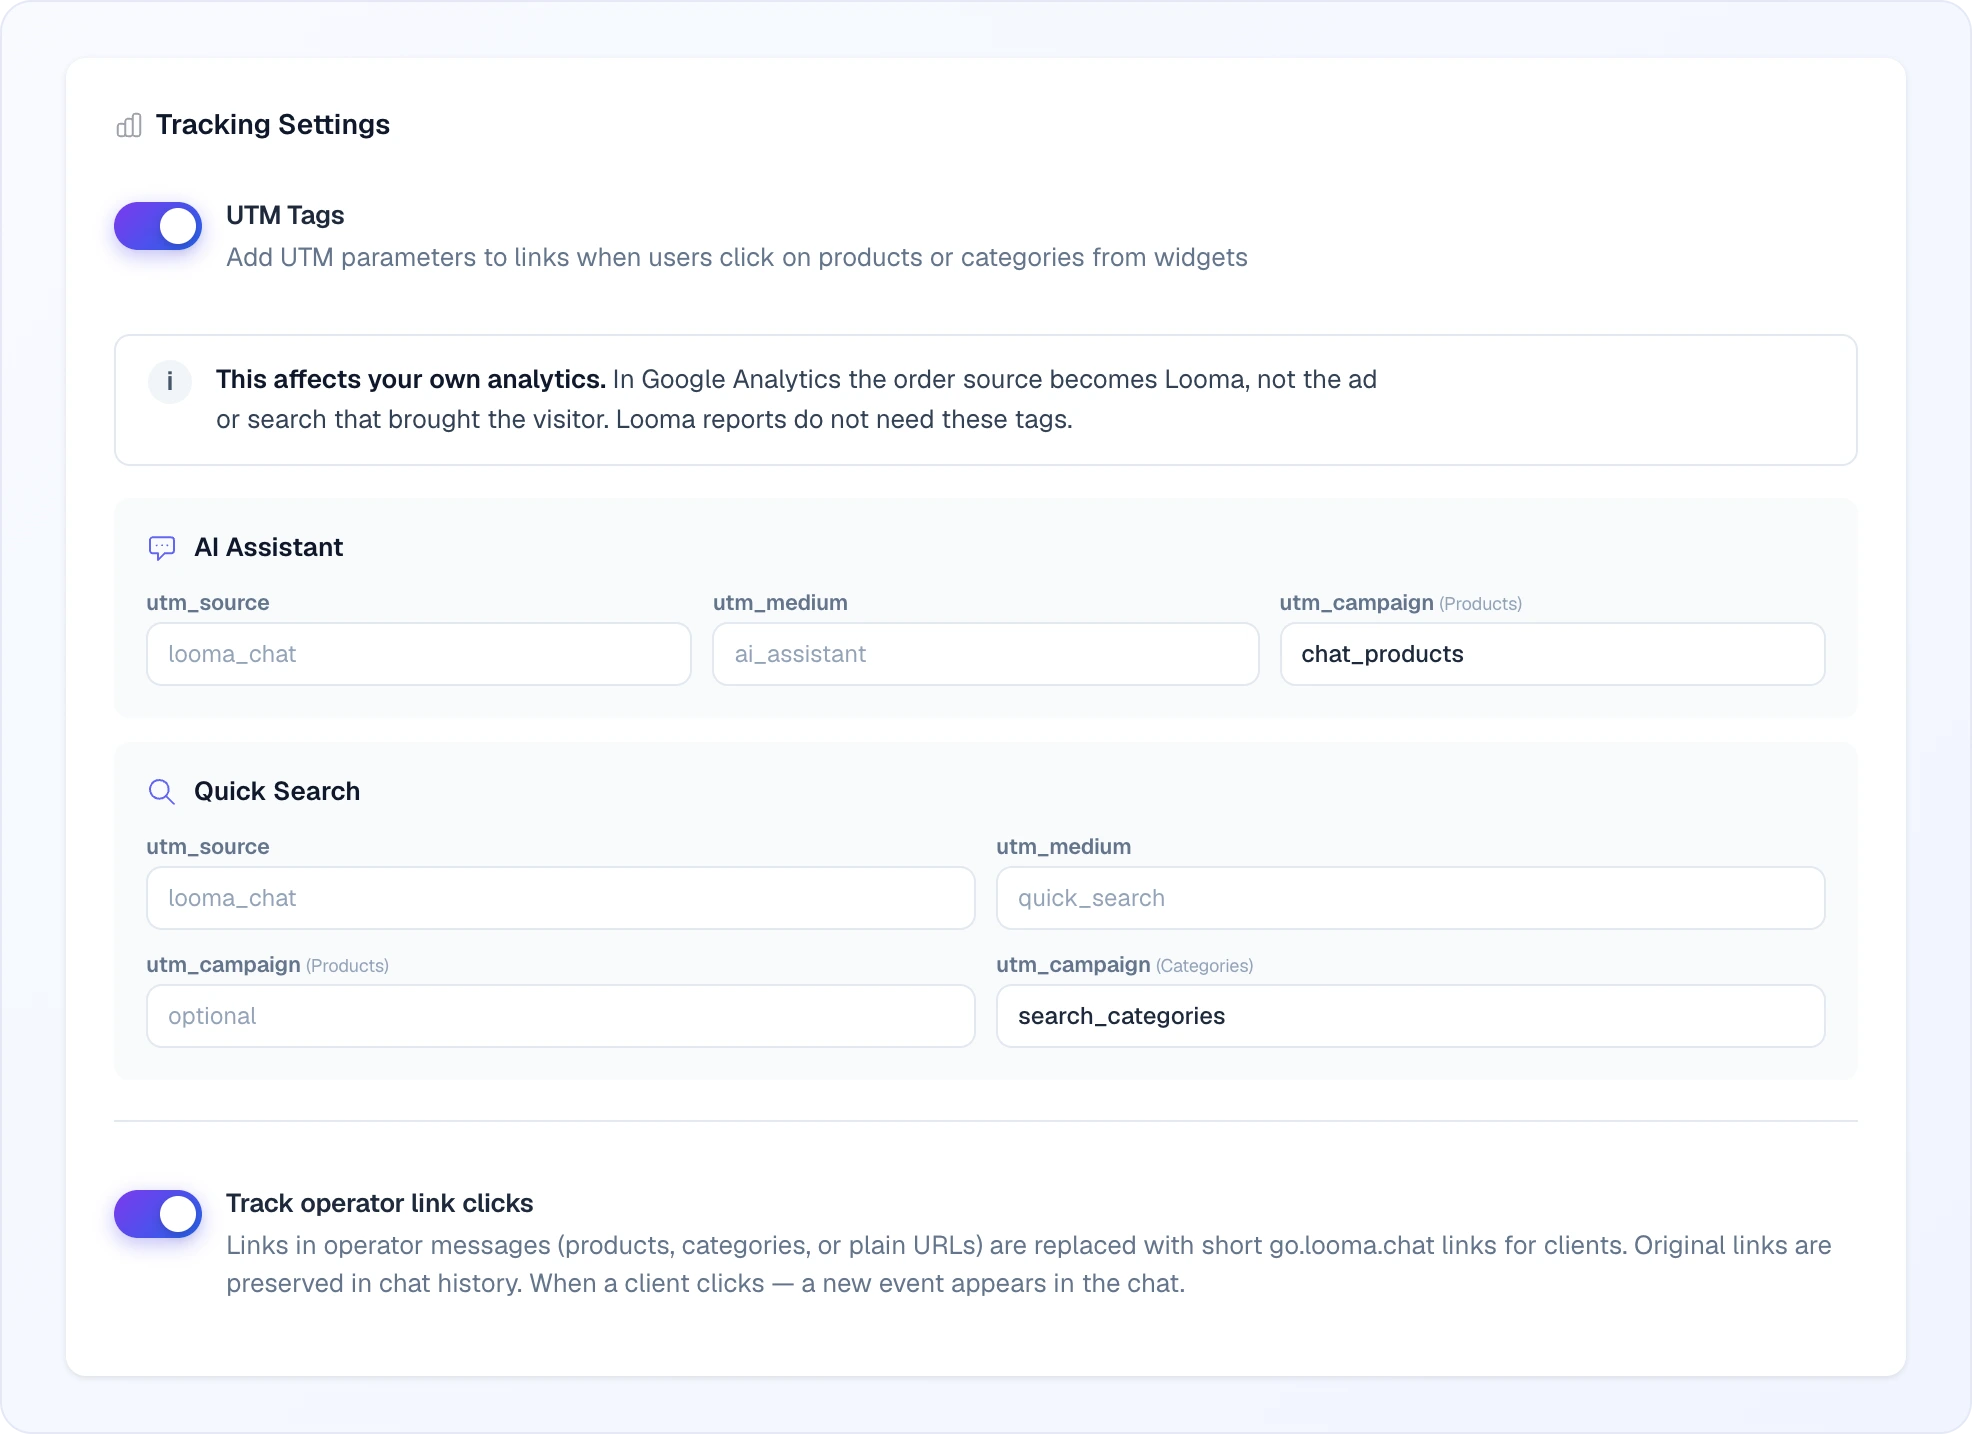This screenshot has height=1434, width=1972.
Task: Click 'This affects your own analytics.' text
Action: [x=411, y=379]
